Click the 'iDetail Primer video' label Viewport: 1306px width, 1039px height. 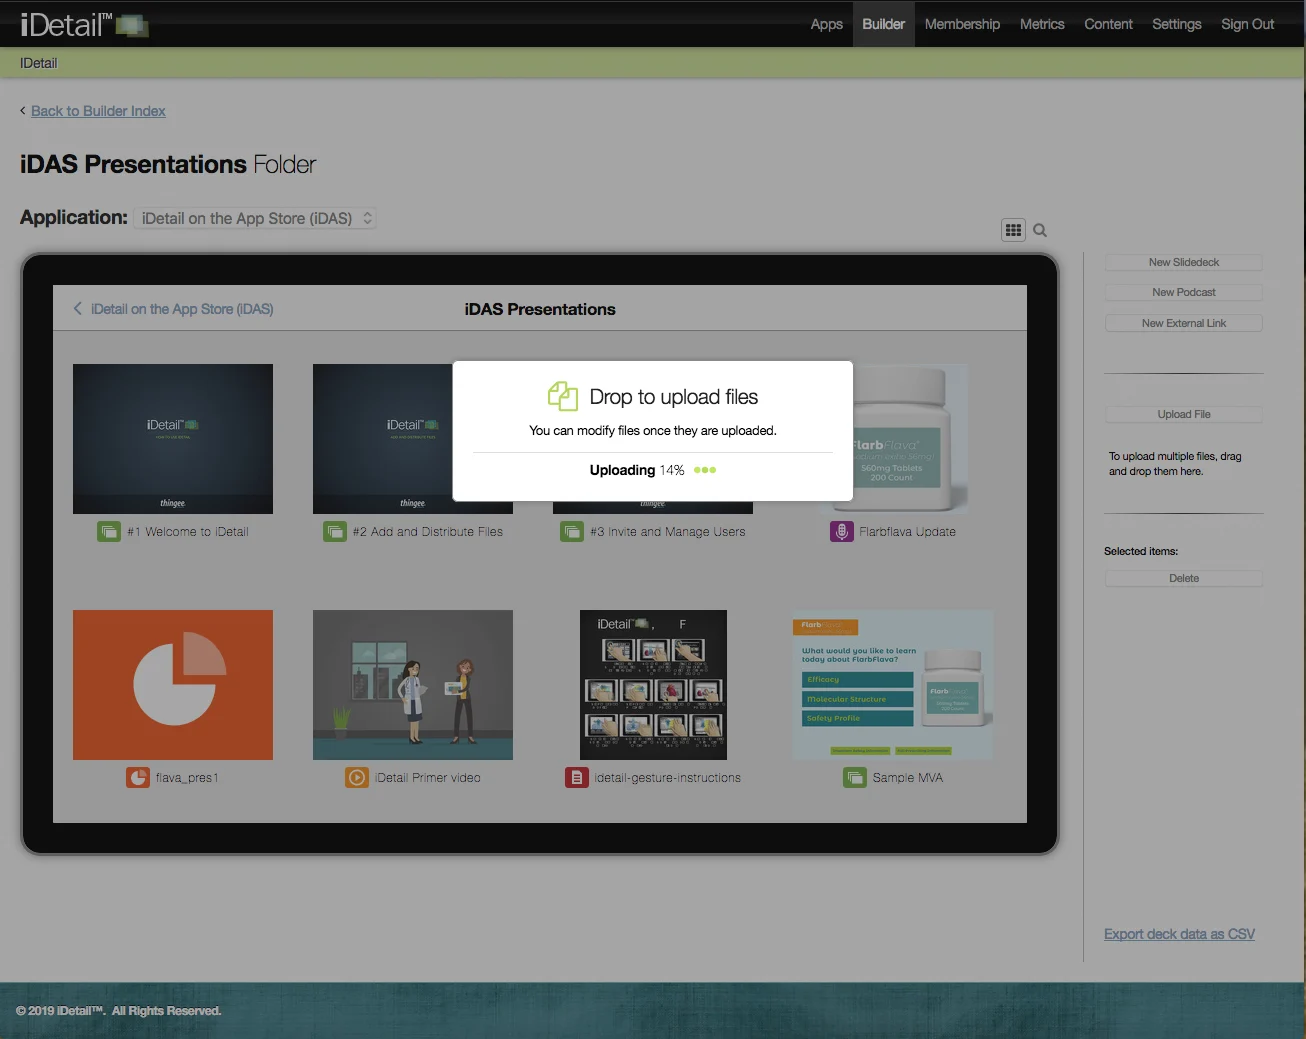pos(428,778)
